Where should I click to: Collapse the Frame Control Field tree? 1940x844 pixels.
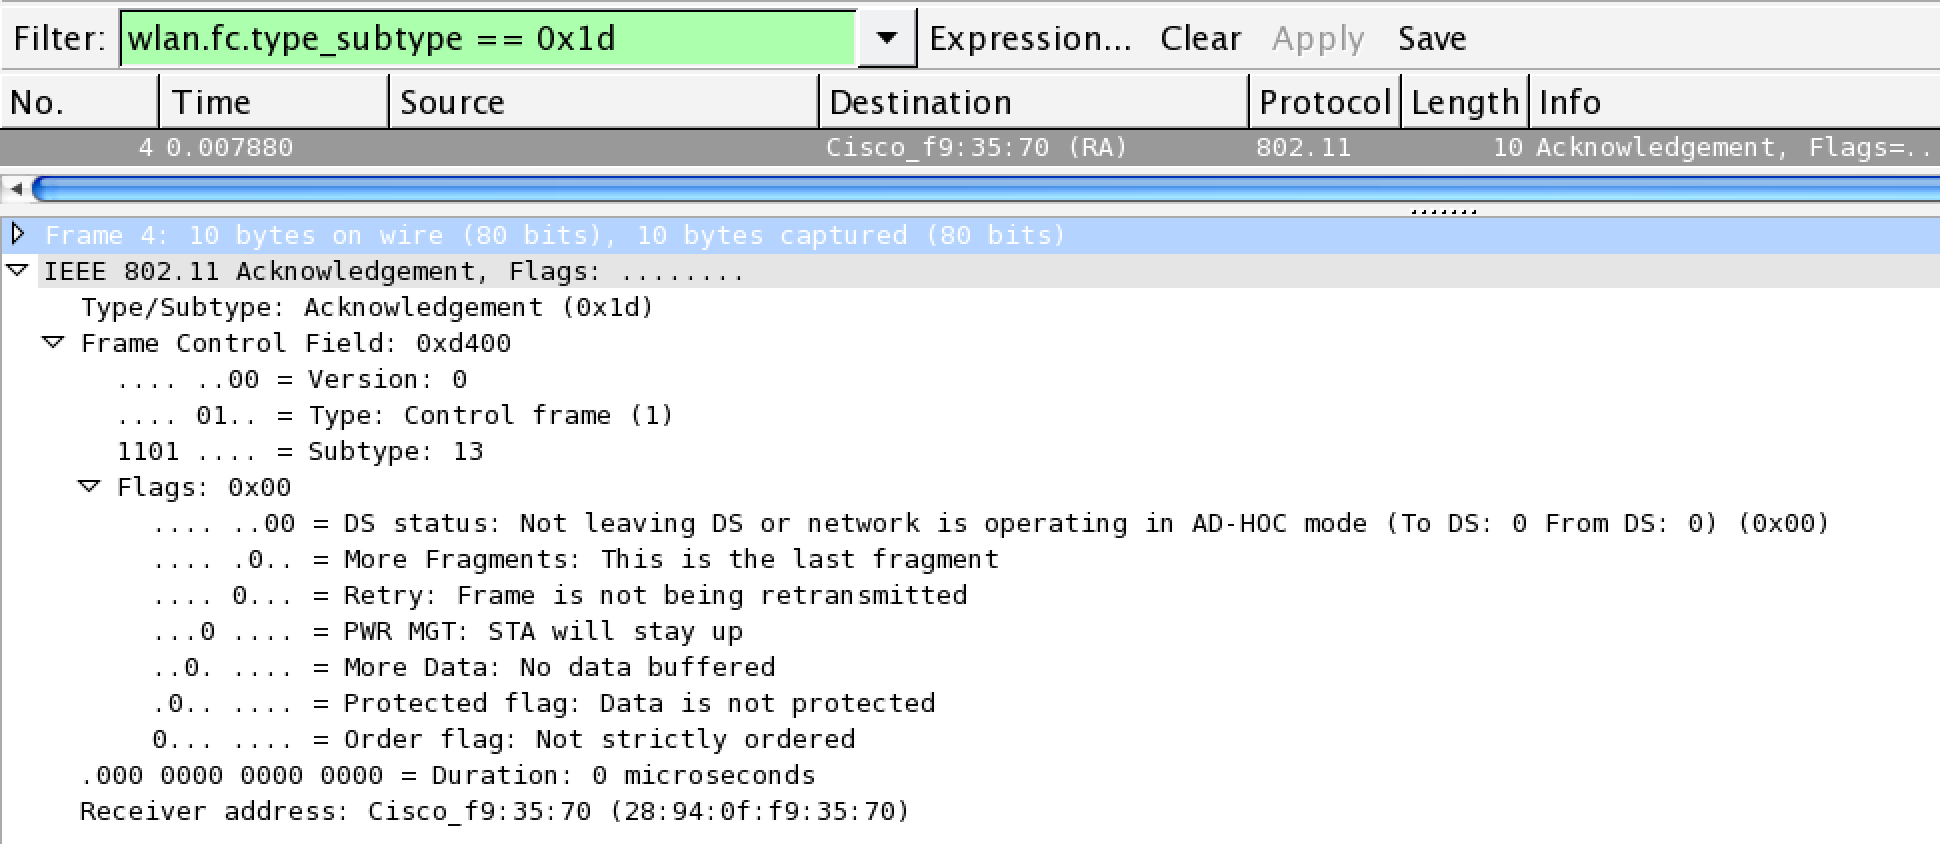[x=53, y=343]
